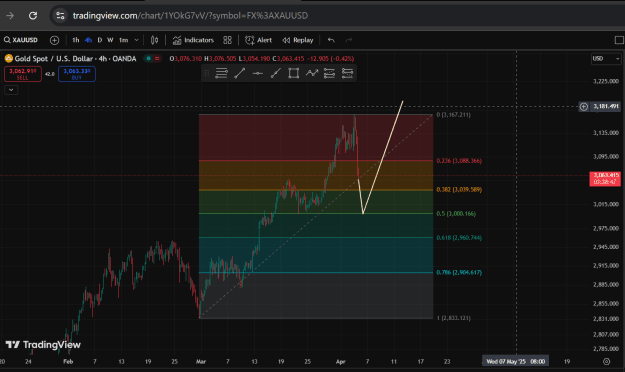The width and height of the screenshot is (625, 372).
Task: Click the plus button at crosshair price
Action: 584,106
